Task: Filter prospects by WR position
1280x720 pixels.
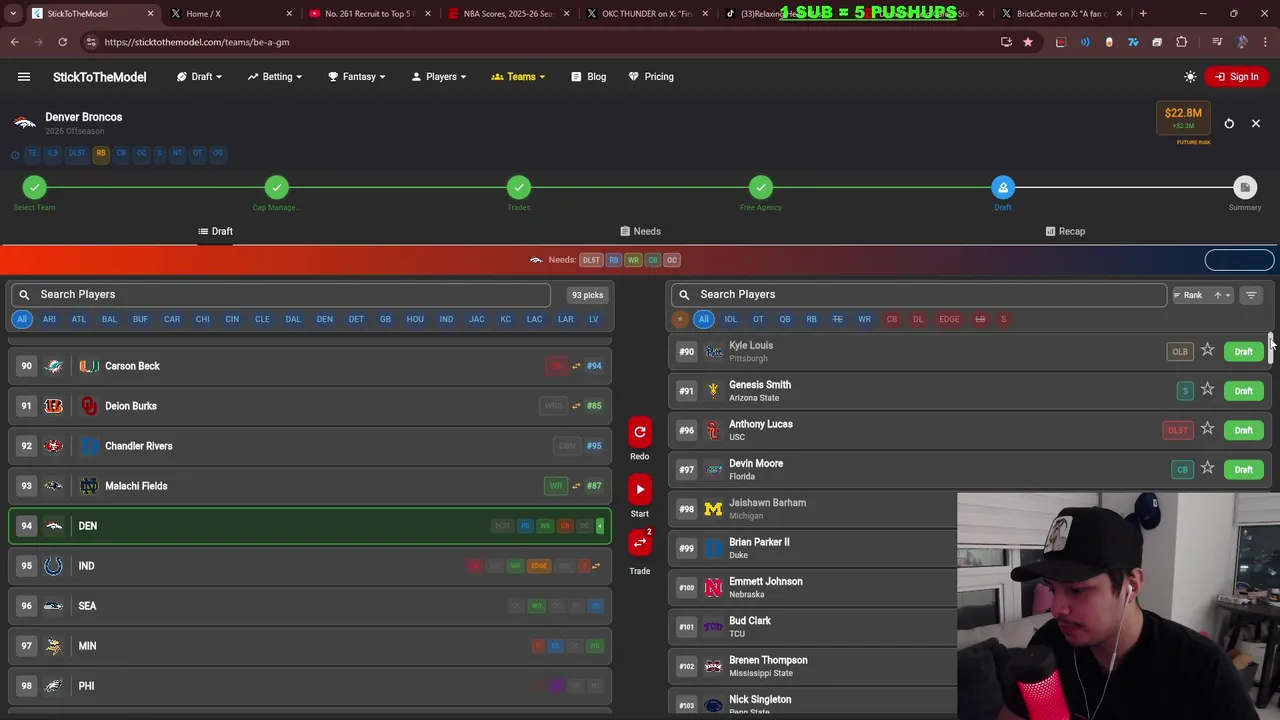Action: [x=864, y=319]
